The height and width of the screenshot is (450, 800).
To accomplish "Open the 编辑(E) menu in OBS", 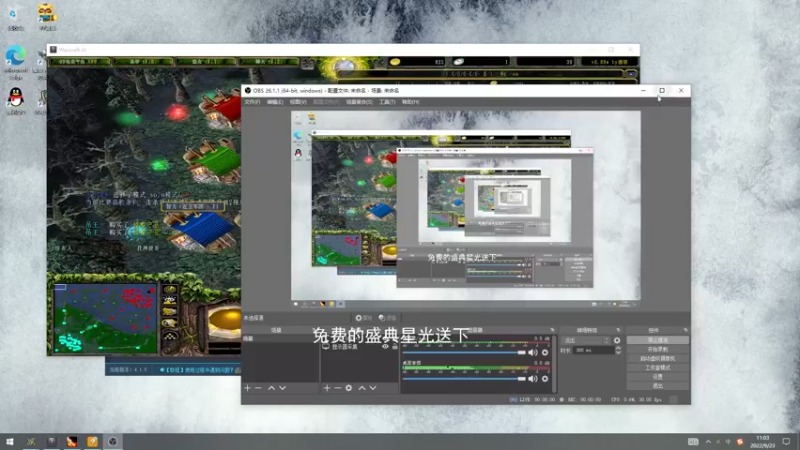I will coord(275,102).
